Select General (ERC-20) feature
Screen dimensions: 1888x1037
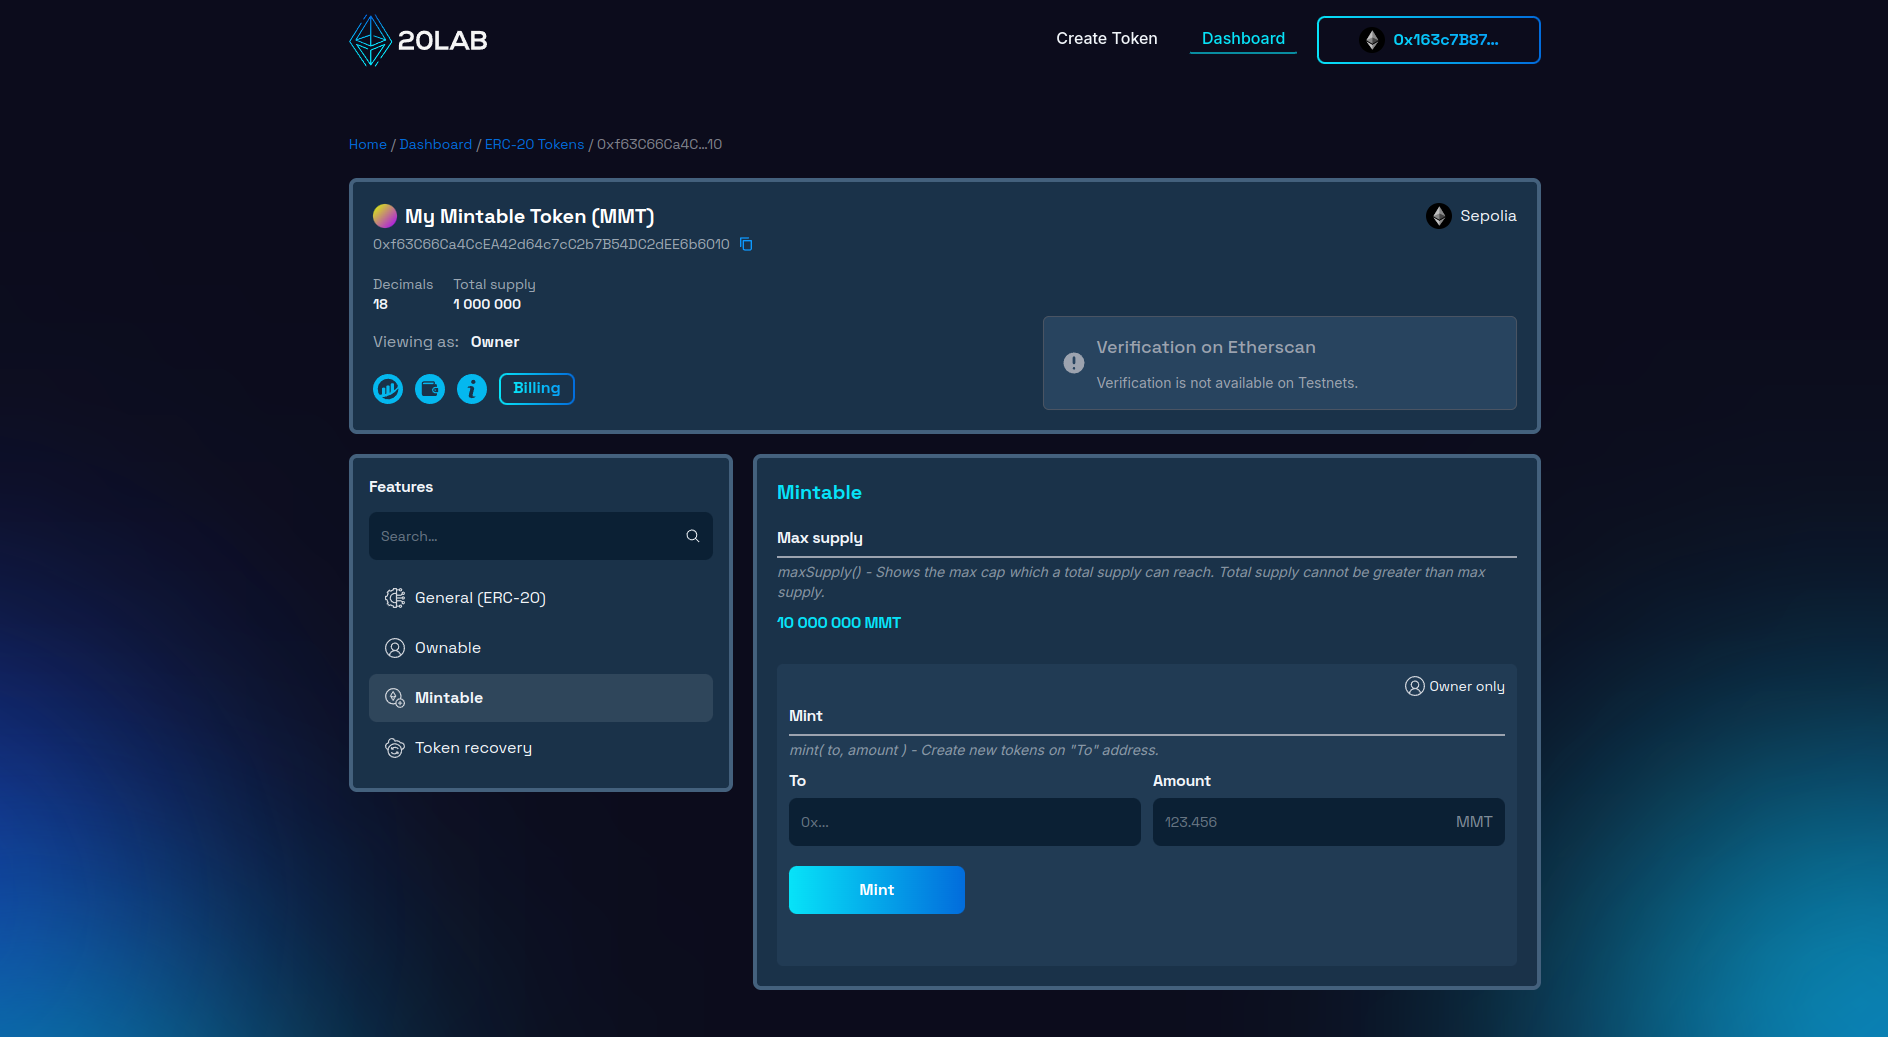tap(541, 598)
